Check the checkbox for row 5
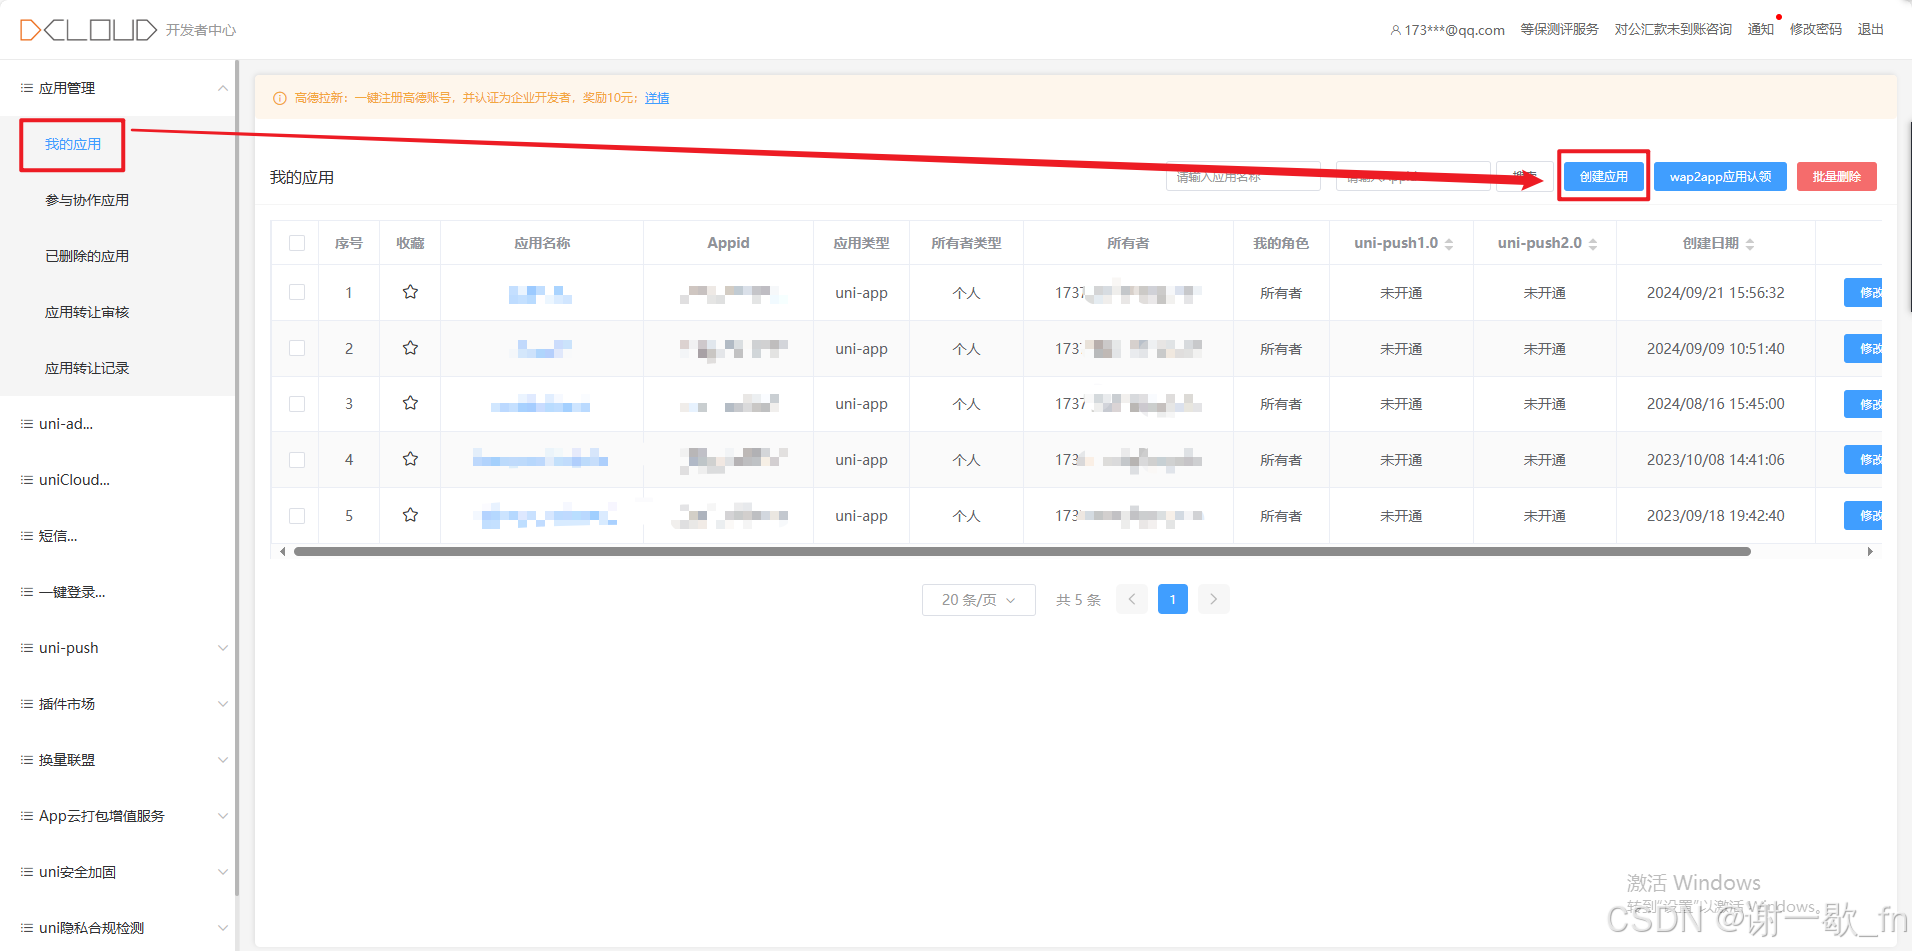1912x951 pixels. pyautogui.click(x=297, y=515)
